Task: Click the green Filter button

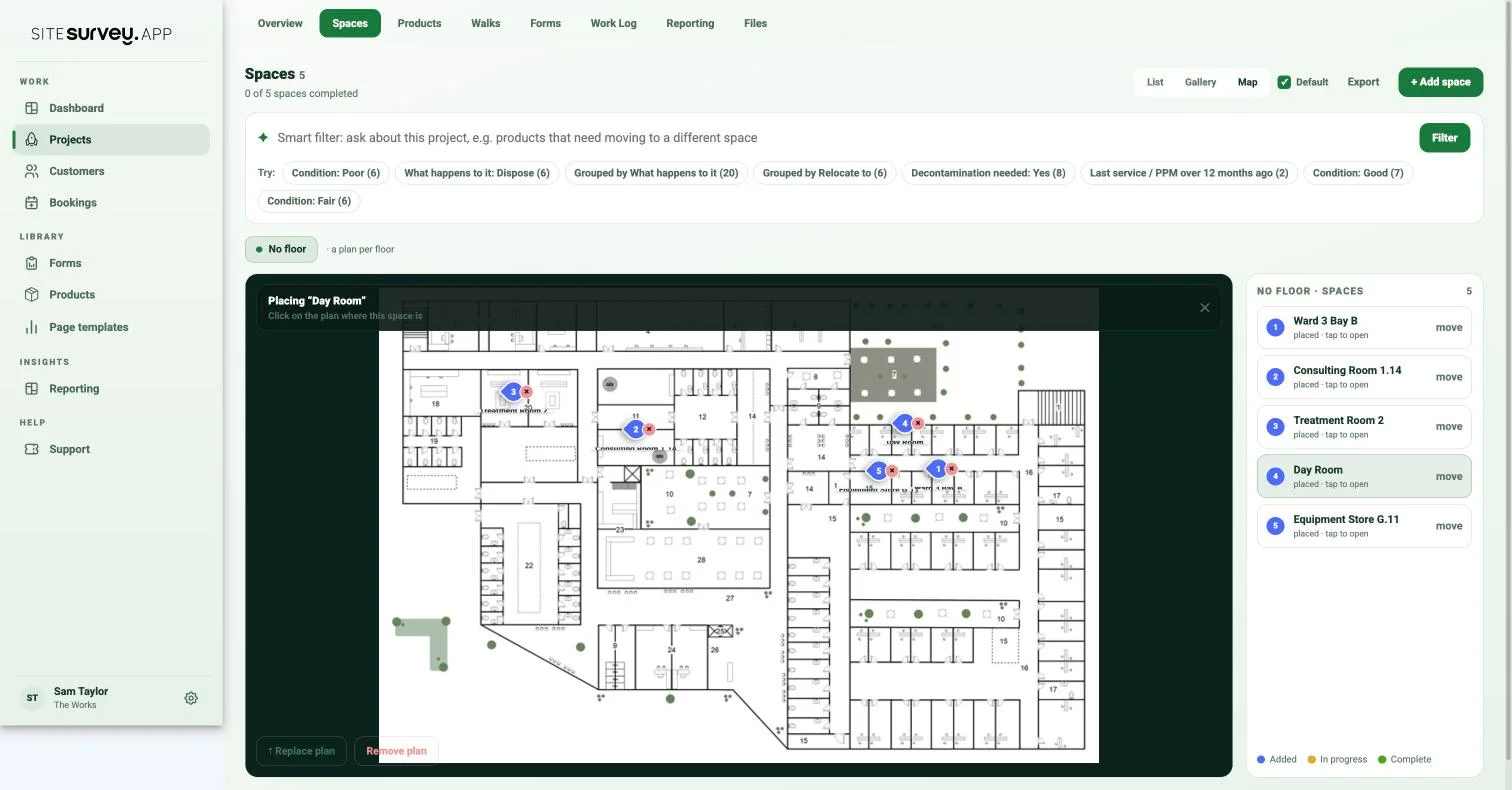Action: tap(1444, 138)
